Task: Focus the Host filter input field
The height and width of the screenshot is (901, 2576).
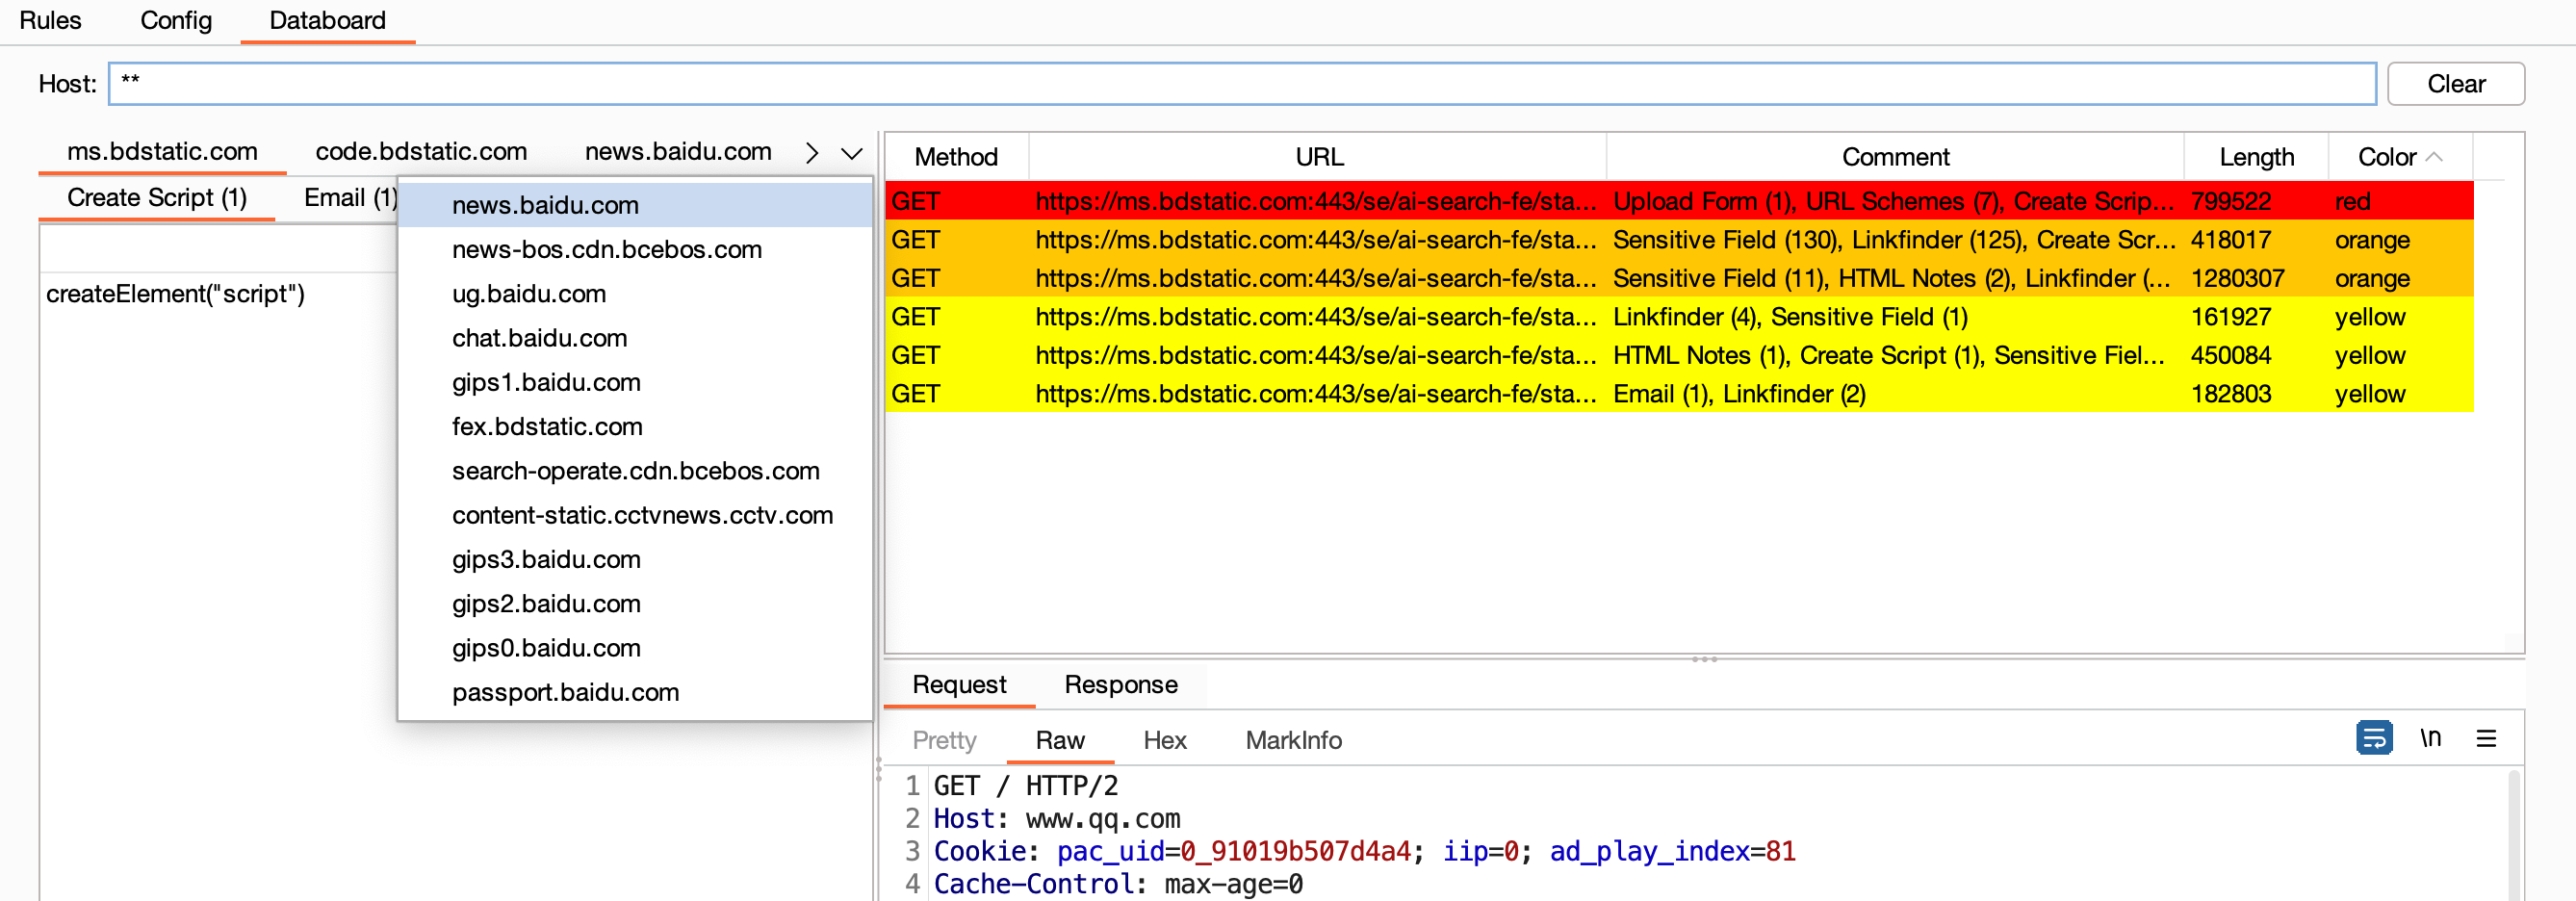Action: click(1240, 84)
